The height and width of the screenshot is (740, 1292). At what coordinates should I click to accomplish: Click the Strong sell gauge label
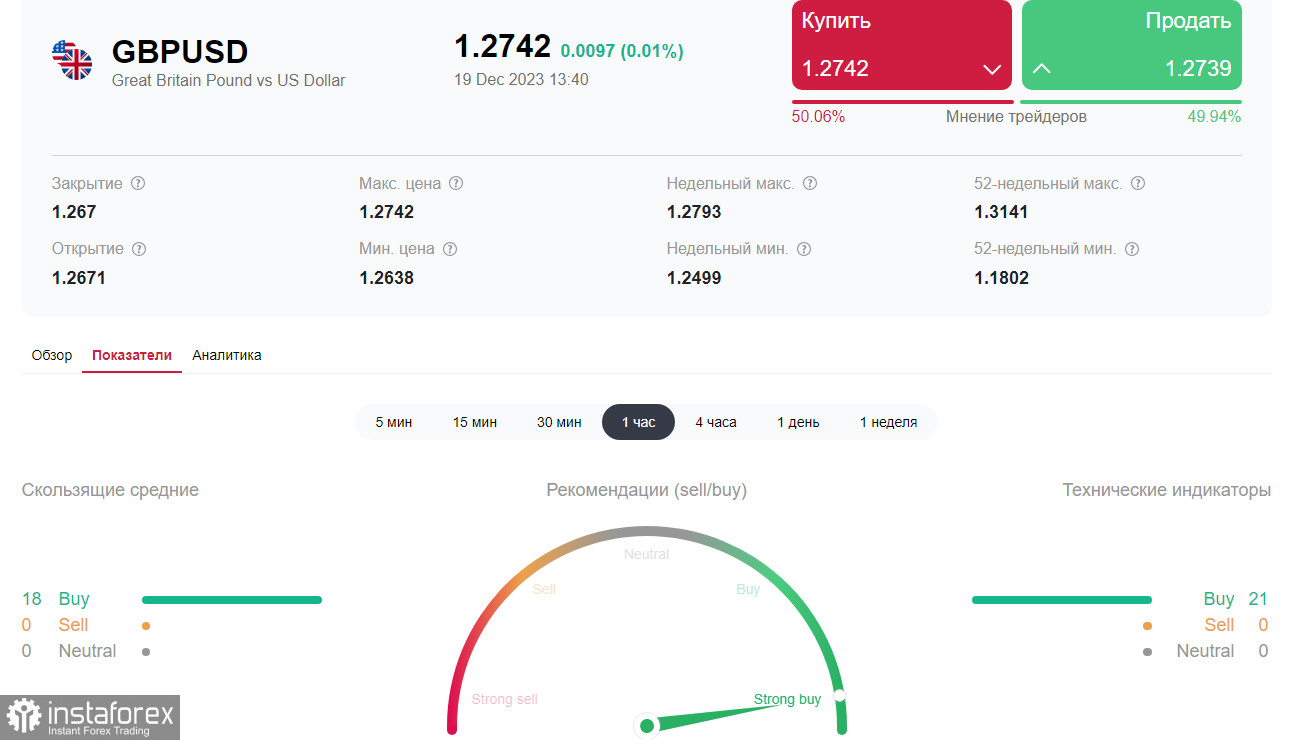tap(504, 699)
